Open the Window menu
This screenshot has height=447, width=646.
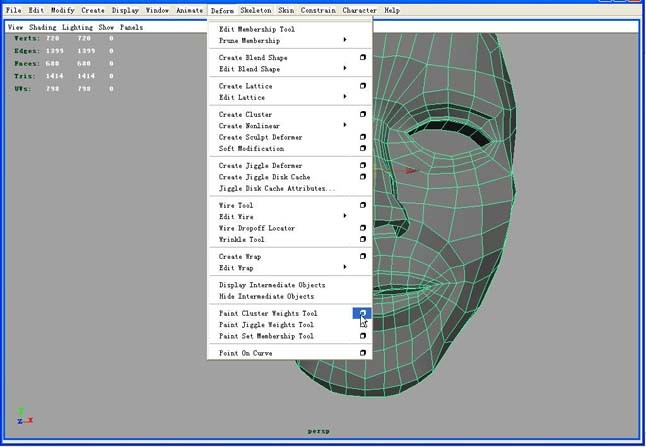(157, 10)
